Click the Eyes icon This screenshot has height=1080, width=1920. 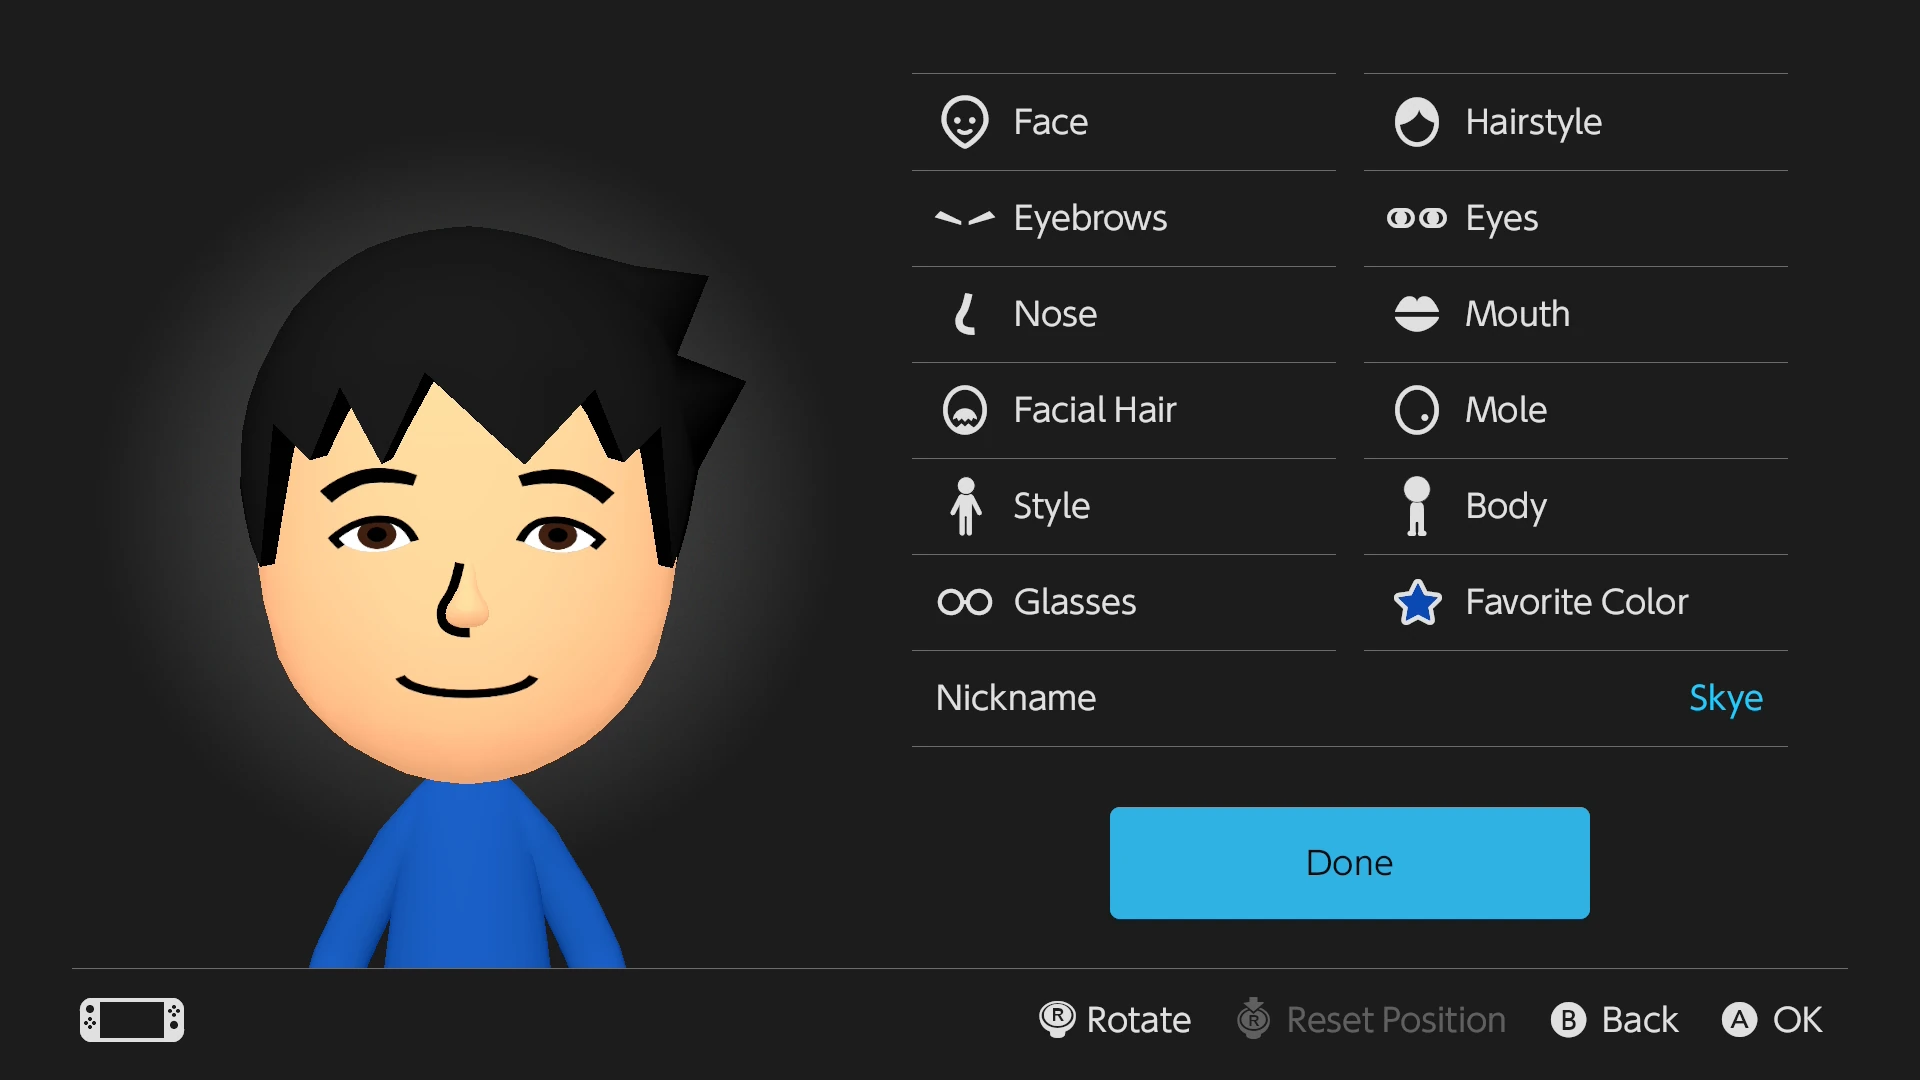pos(1416,217)
